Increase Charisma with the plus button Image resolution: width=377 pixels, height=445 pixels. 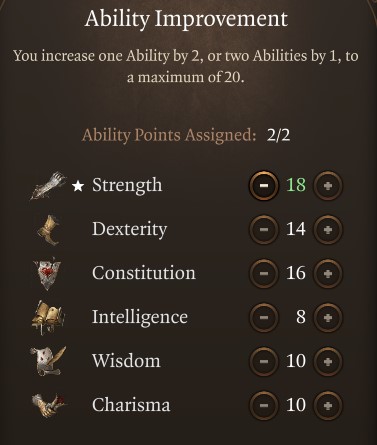click(328, 405)
